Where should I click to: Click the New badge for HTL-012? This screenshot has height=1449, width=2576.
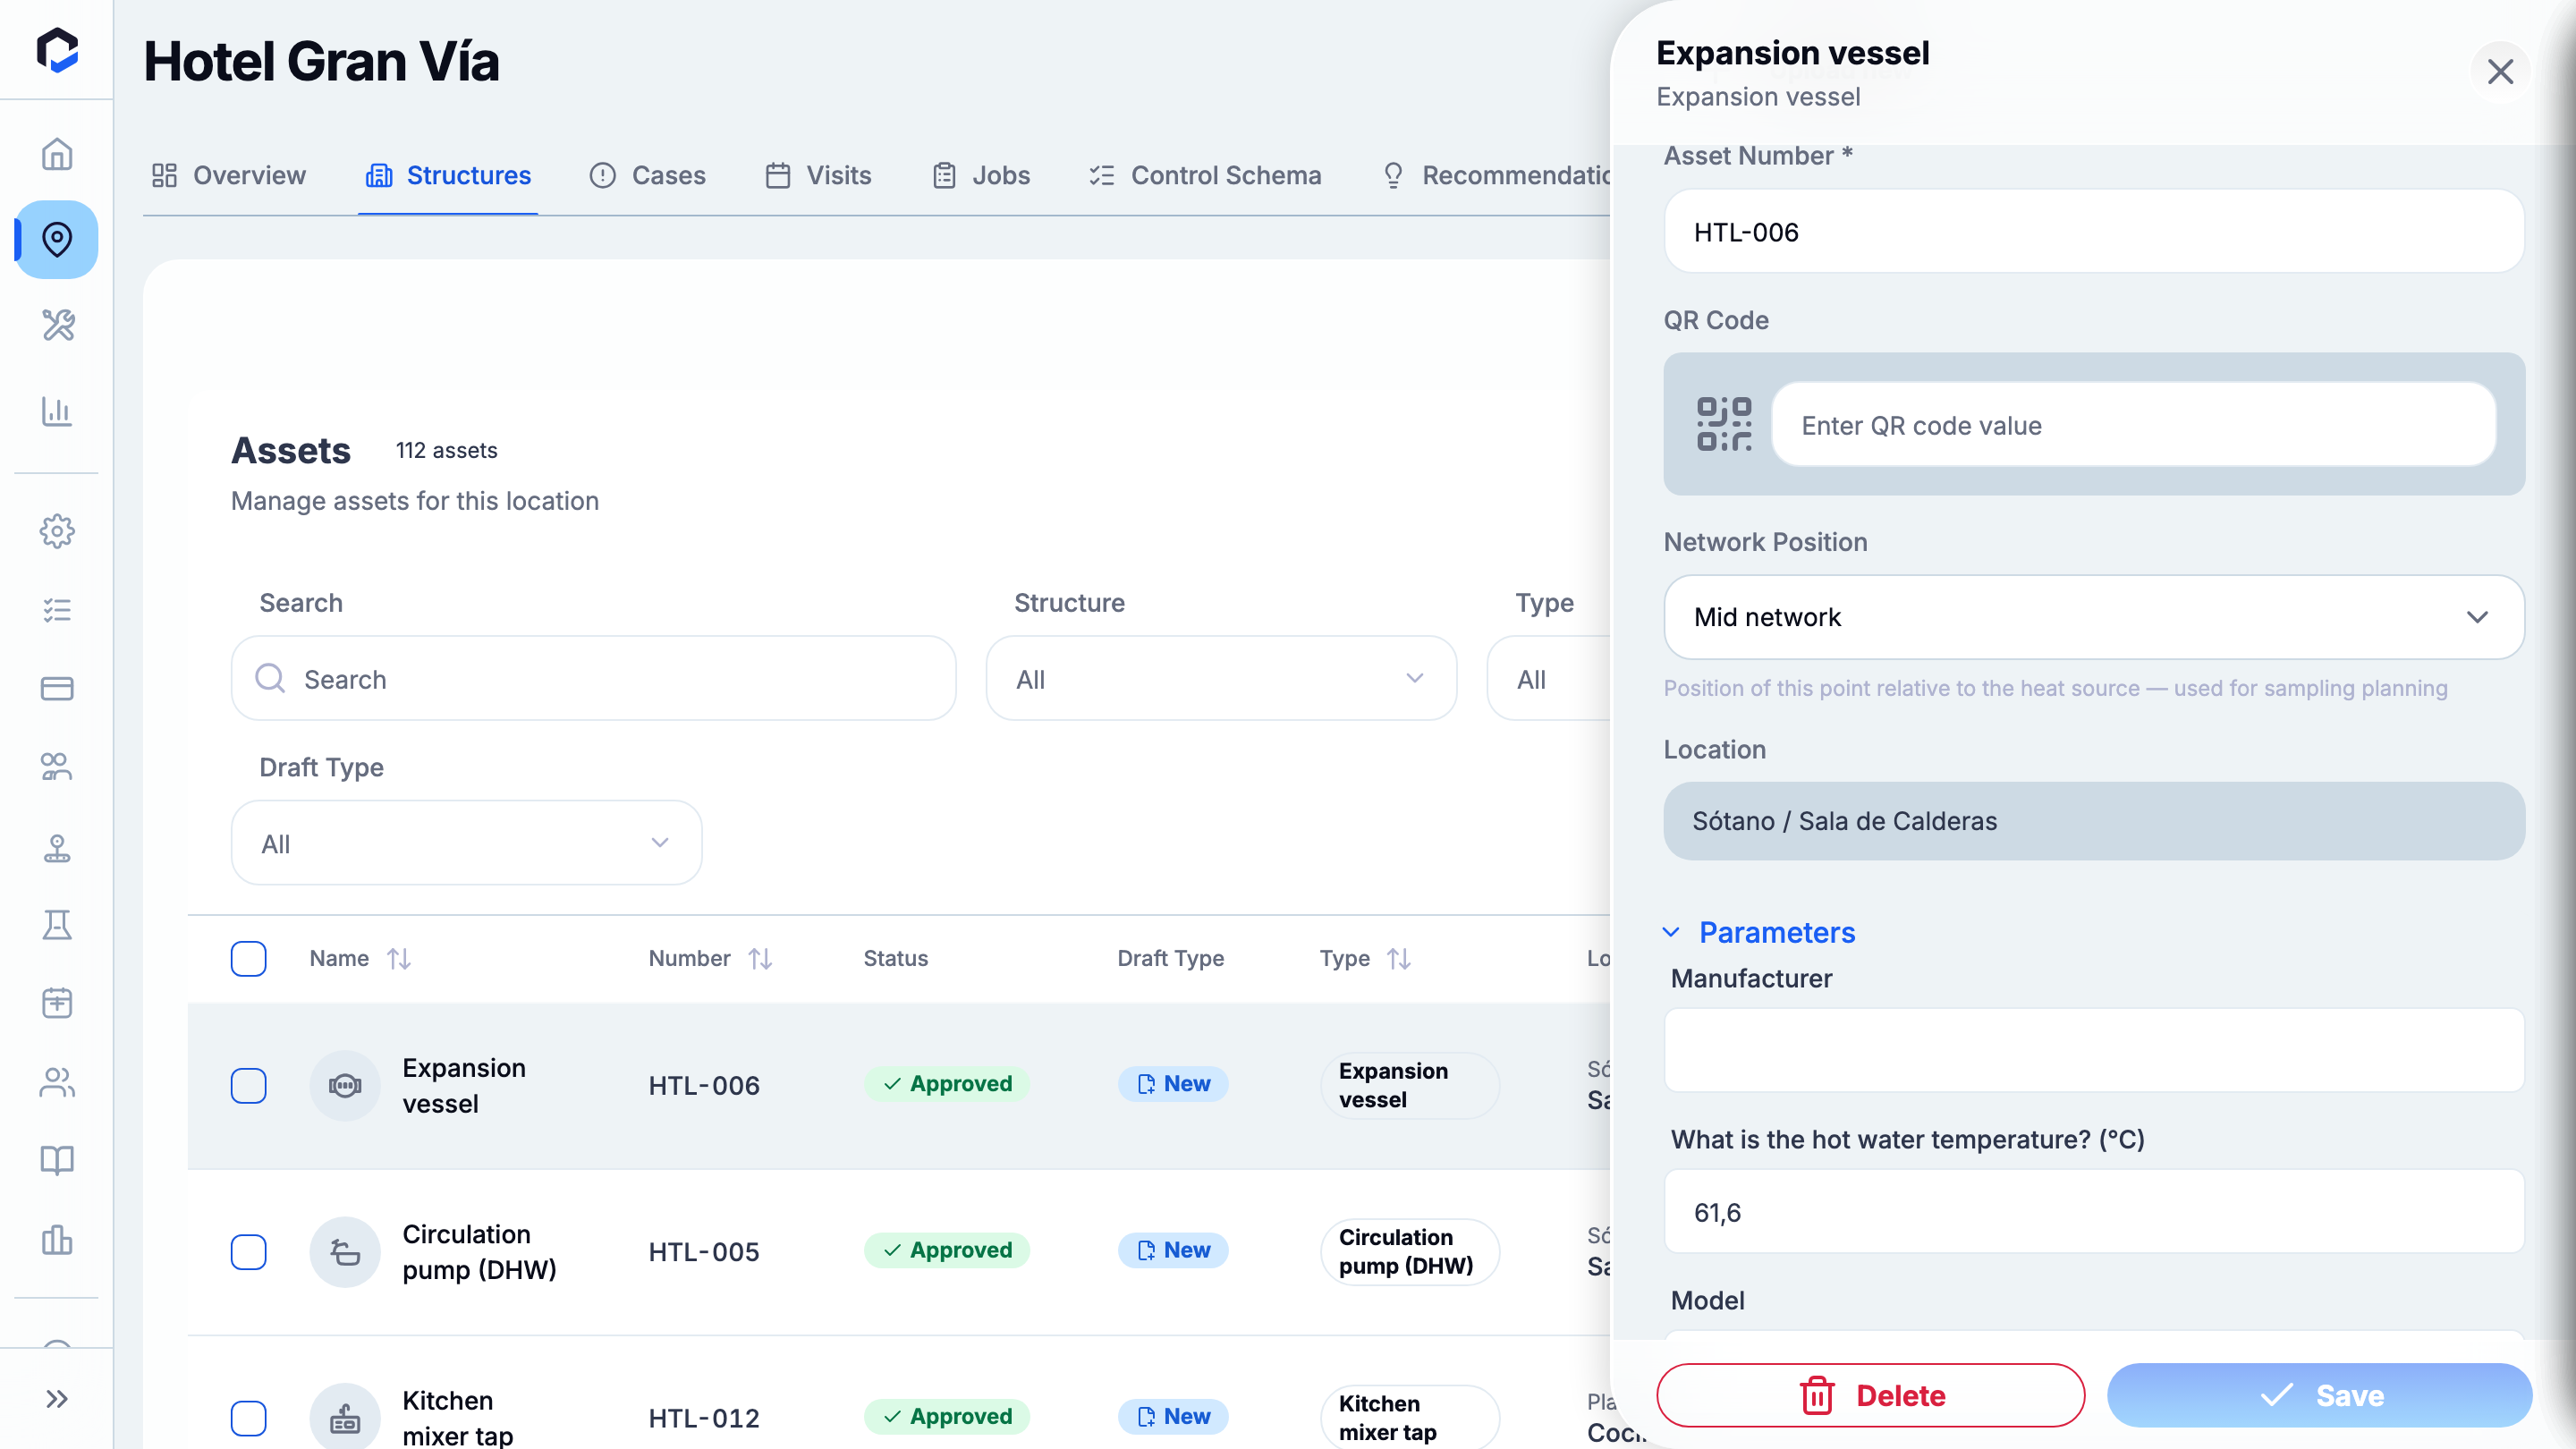pos(1173,1415)
